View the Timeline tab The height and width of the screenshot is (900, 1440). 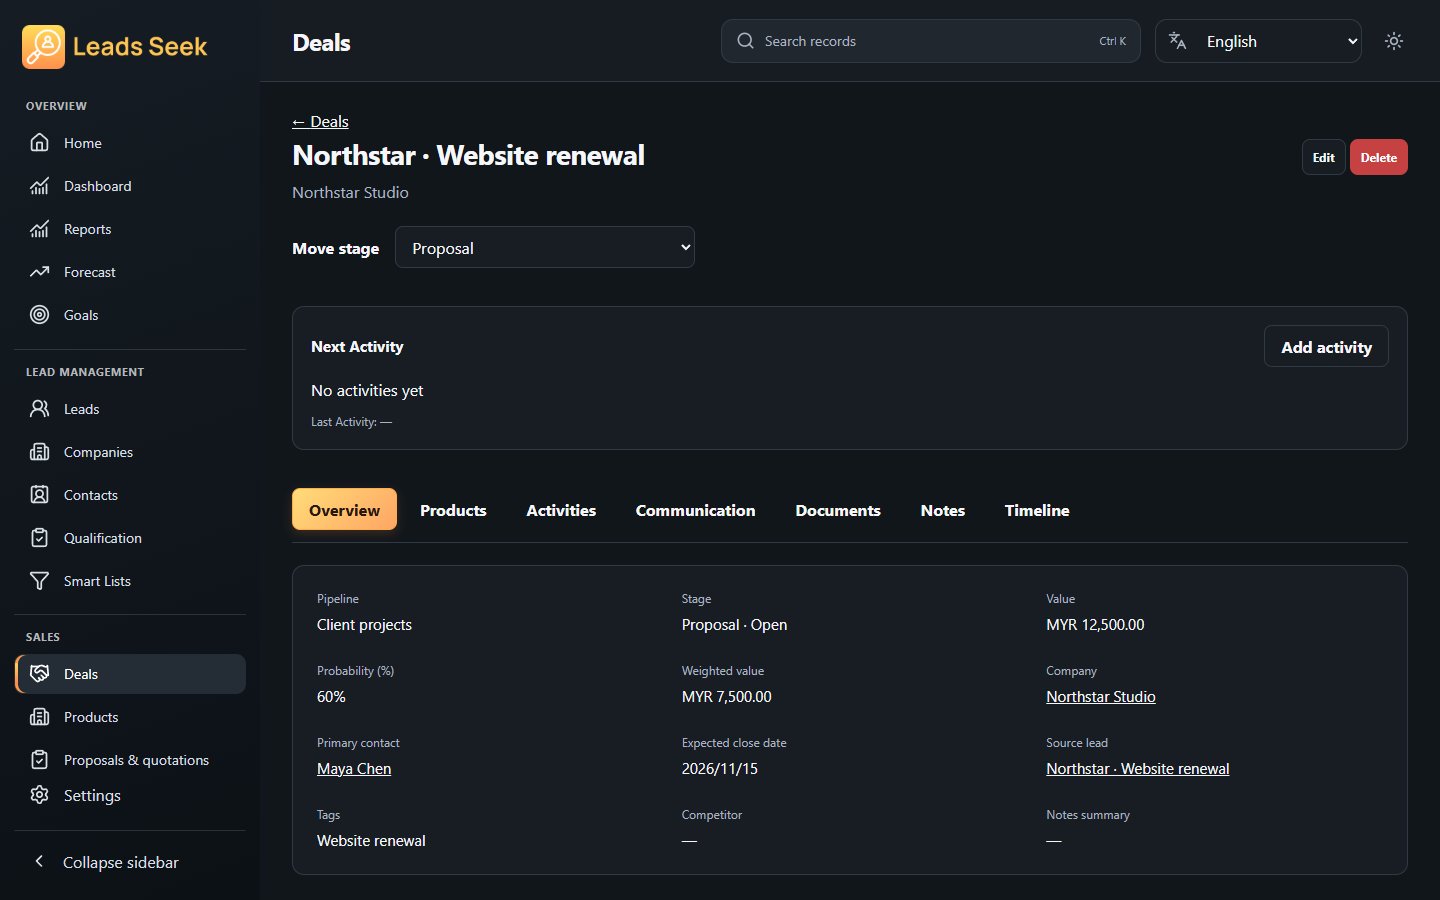(1037, 510)
